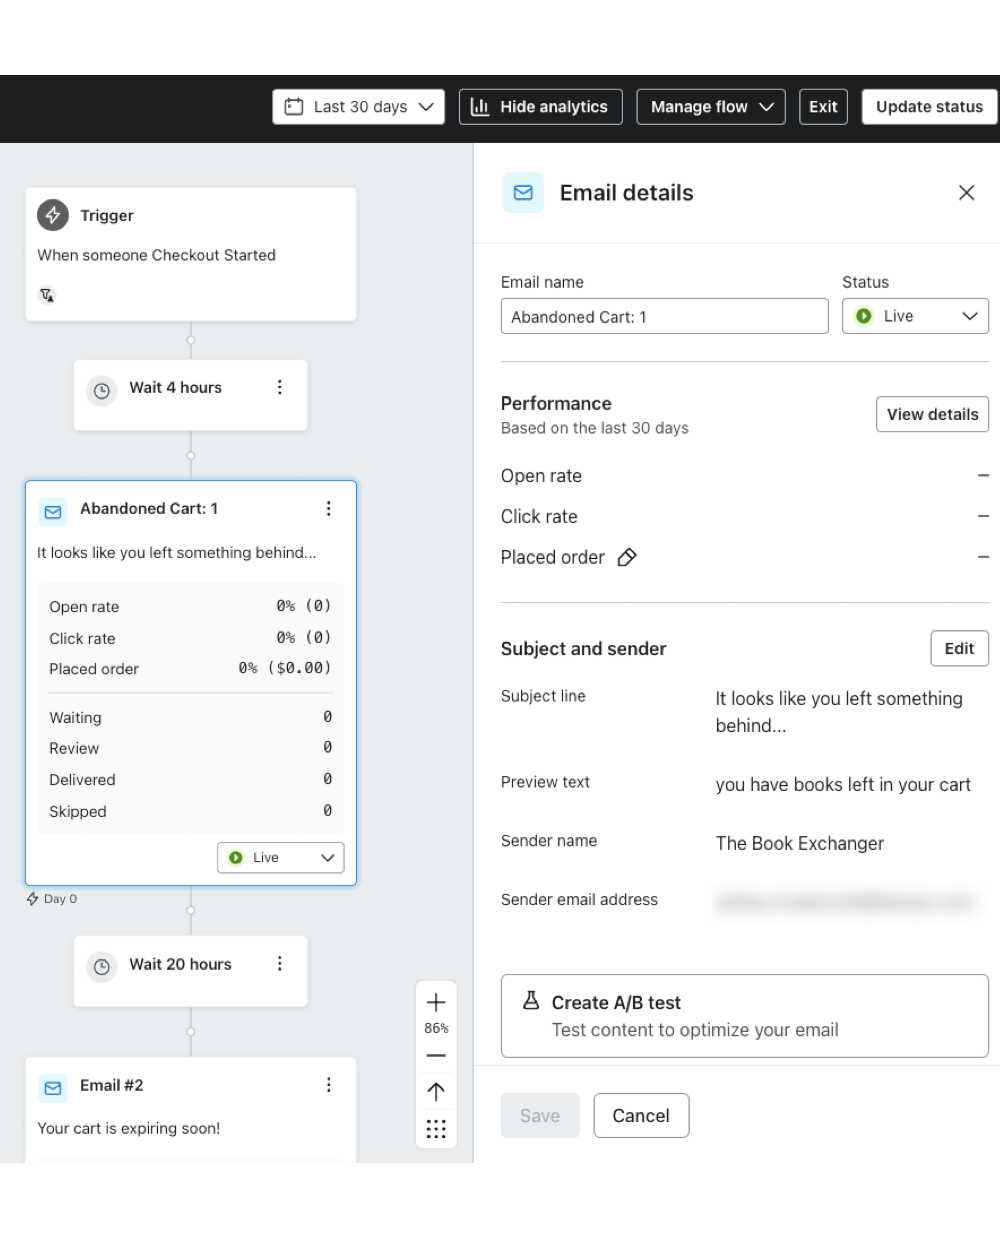Click the clock icon on Wait 4 hours step
The image size is (1000, 1250).
pos(101,391)
